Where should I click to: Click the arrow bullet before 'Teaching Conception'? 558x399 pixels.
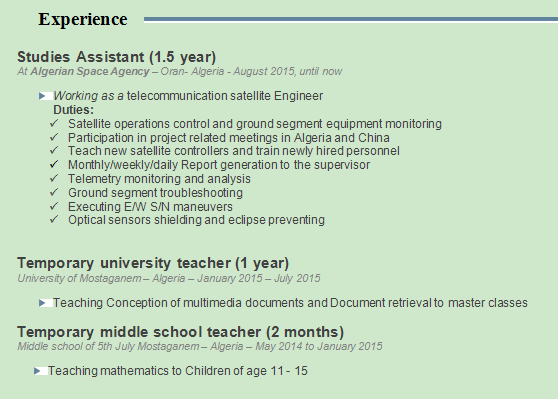point(42,303)
